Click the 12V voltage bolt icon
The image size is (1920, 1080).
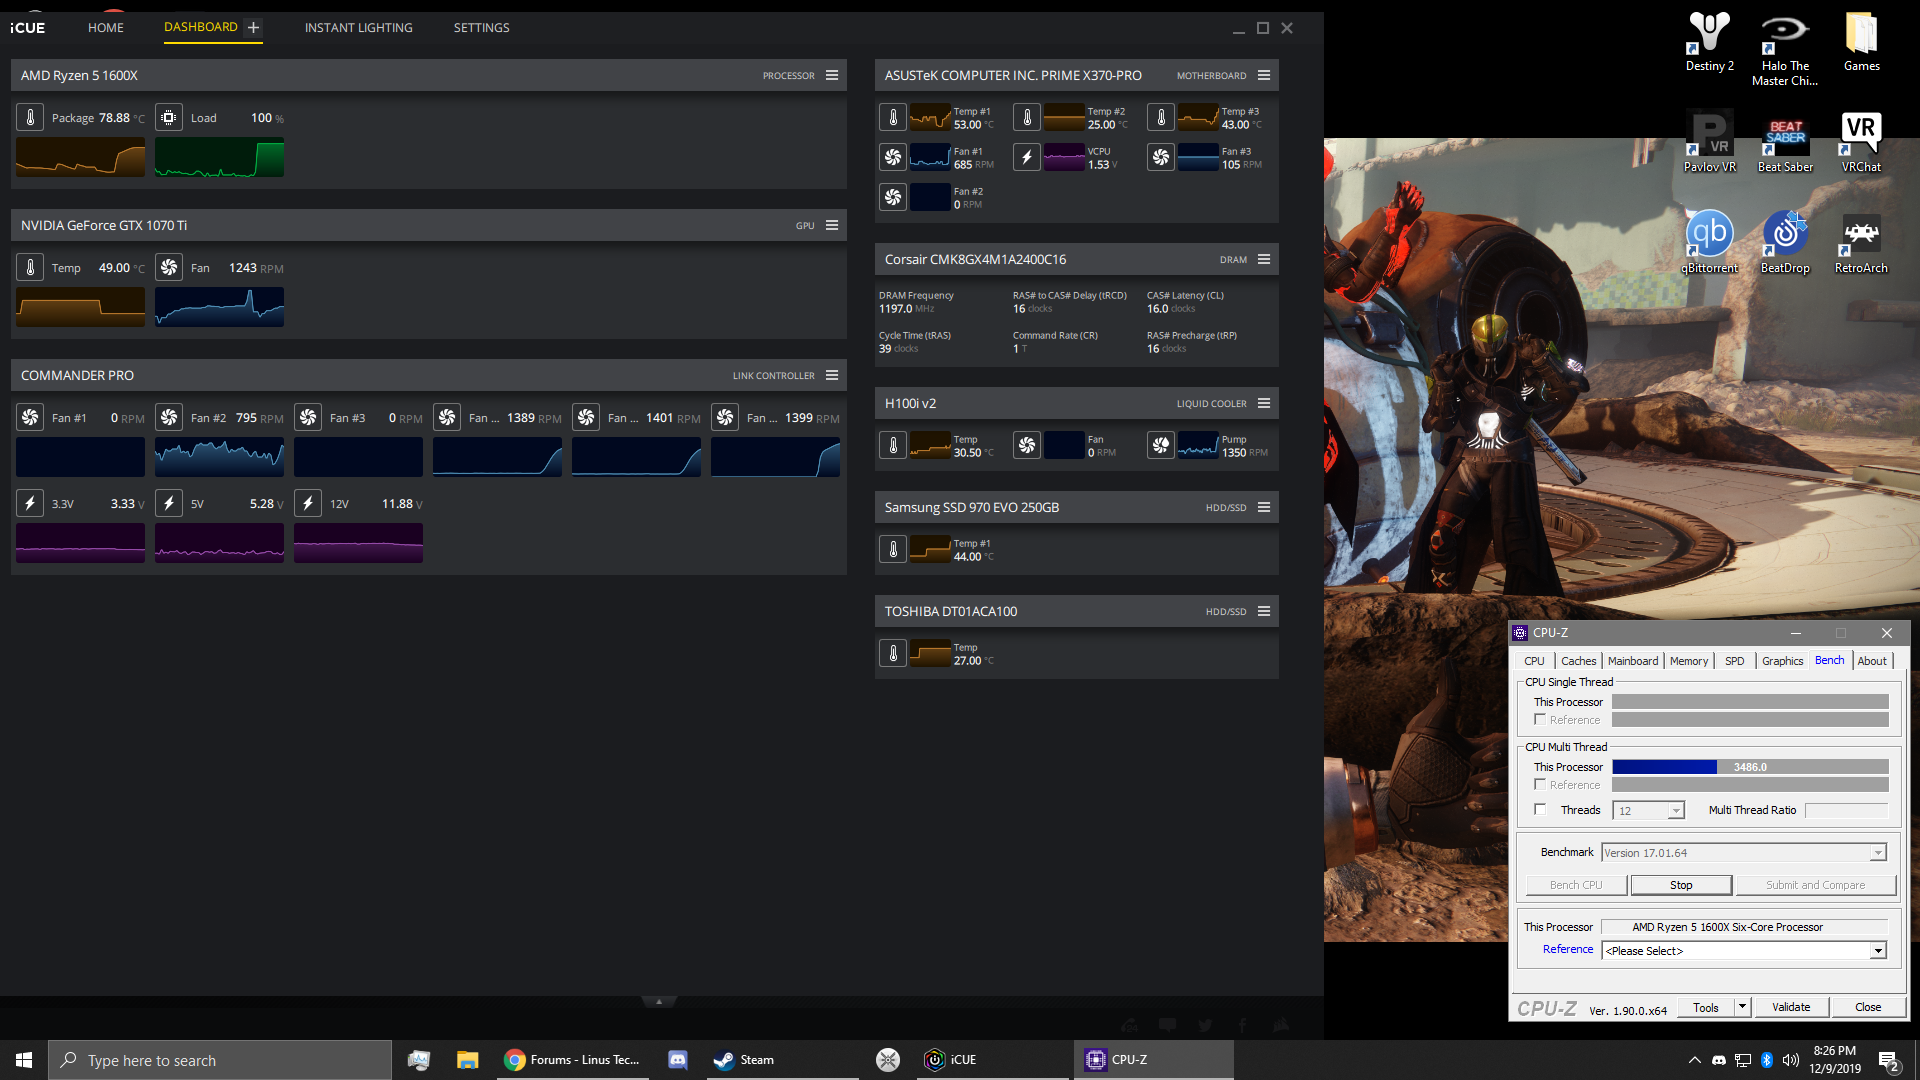tap(308, 504)
